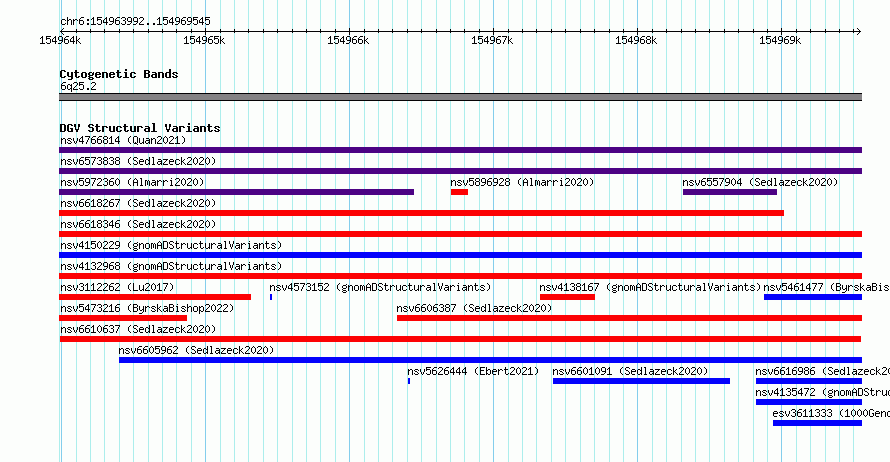This screenshot has height=462, width=890.
Task: Click the nsv4573152 (gnomADStructuralVariants) label
Action: pos(380,287)
